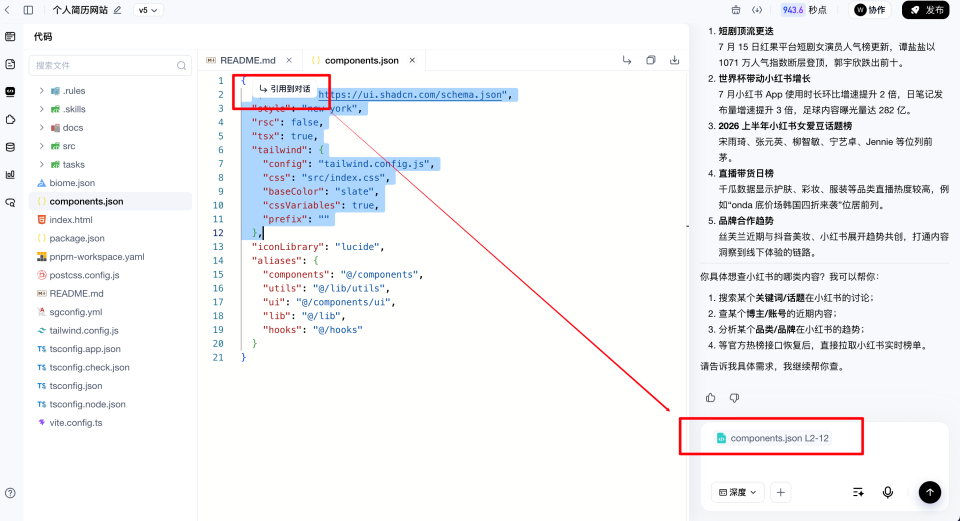Select components.json in file tree
The image size is (960, 521).
(110, 201)
